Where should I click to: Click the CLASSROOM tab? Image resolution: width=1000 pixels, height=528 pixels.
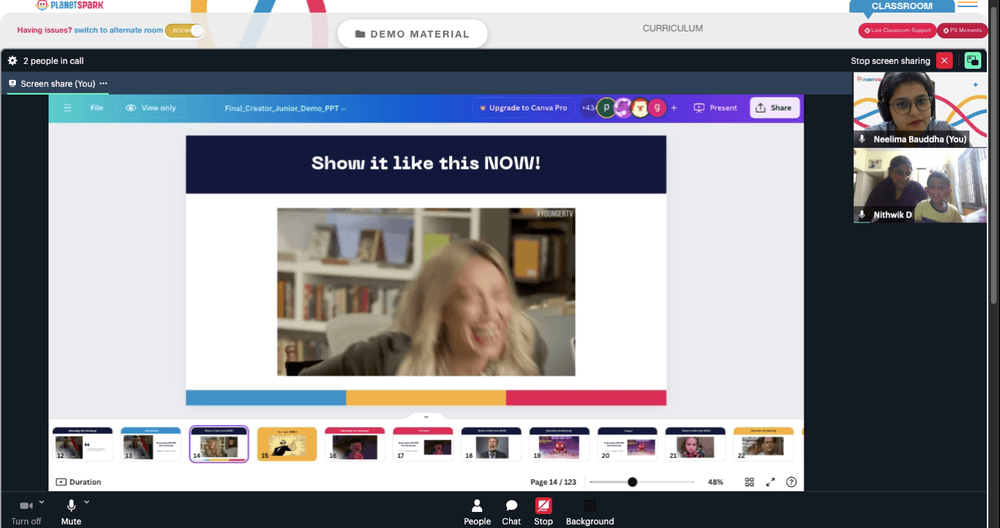coord(901,6)
